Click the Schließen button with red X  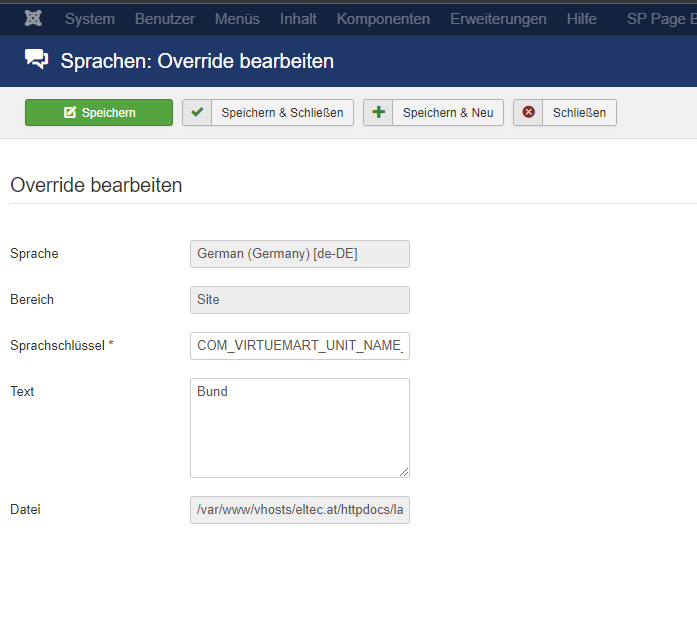[565, 113]
